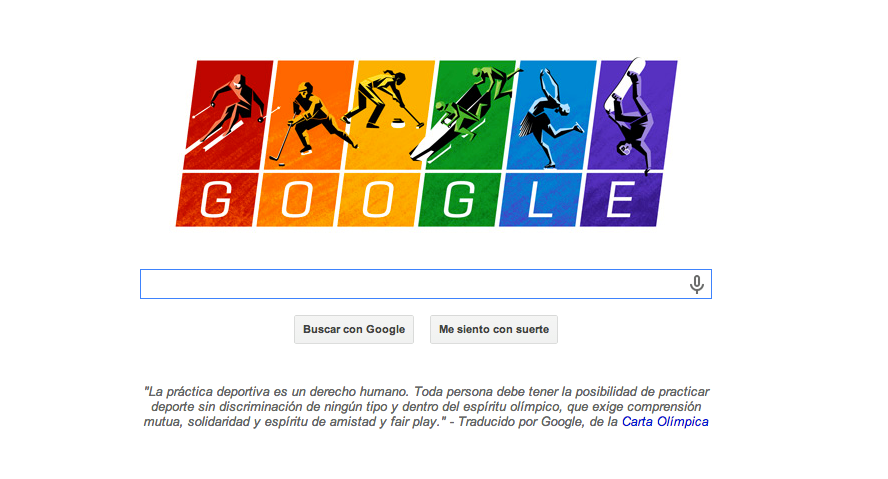Click the purple letter E tile
The image size is (888, 479).
tap(621, 200)
